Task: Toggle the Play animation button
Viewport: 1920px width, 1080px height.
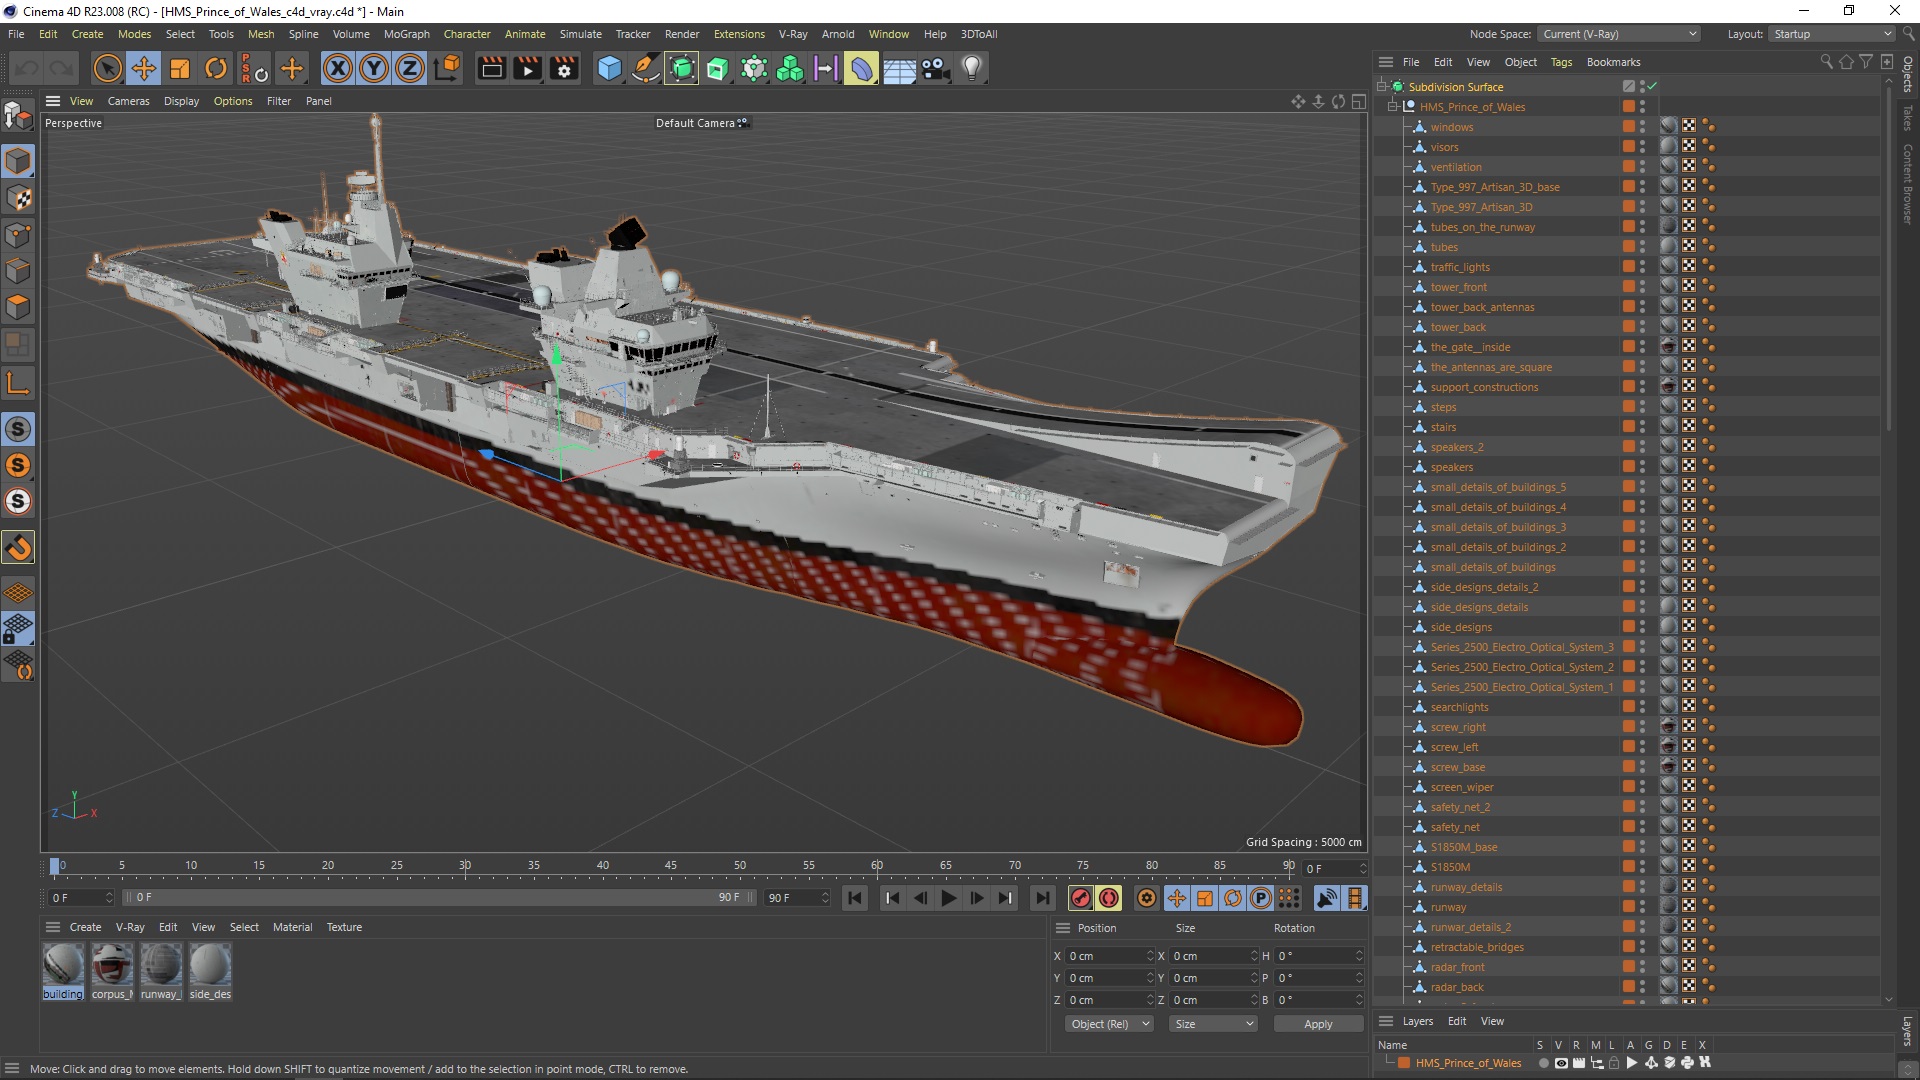Action: (x=947, y=898)
